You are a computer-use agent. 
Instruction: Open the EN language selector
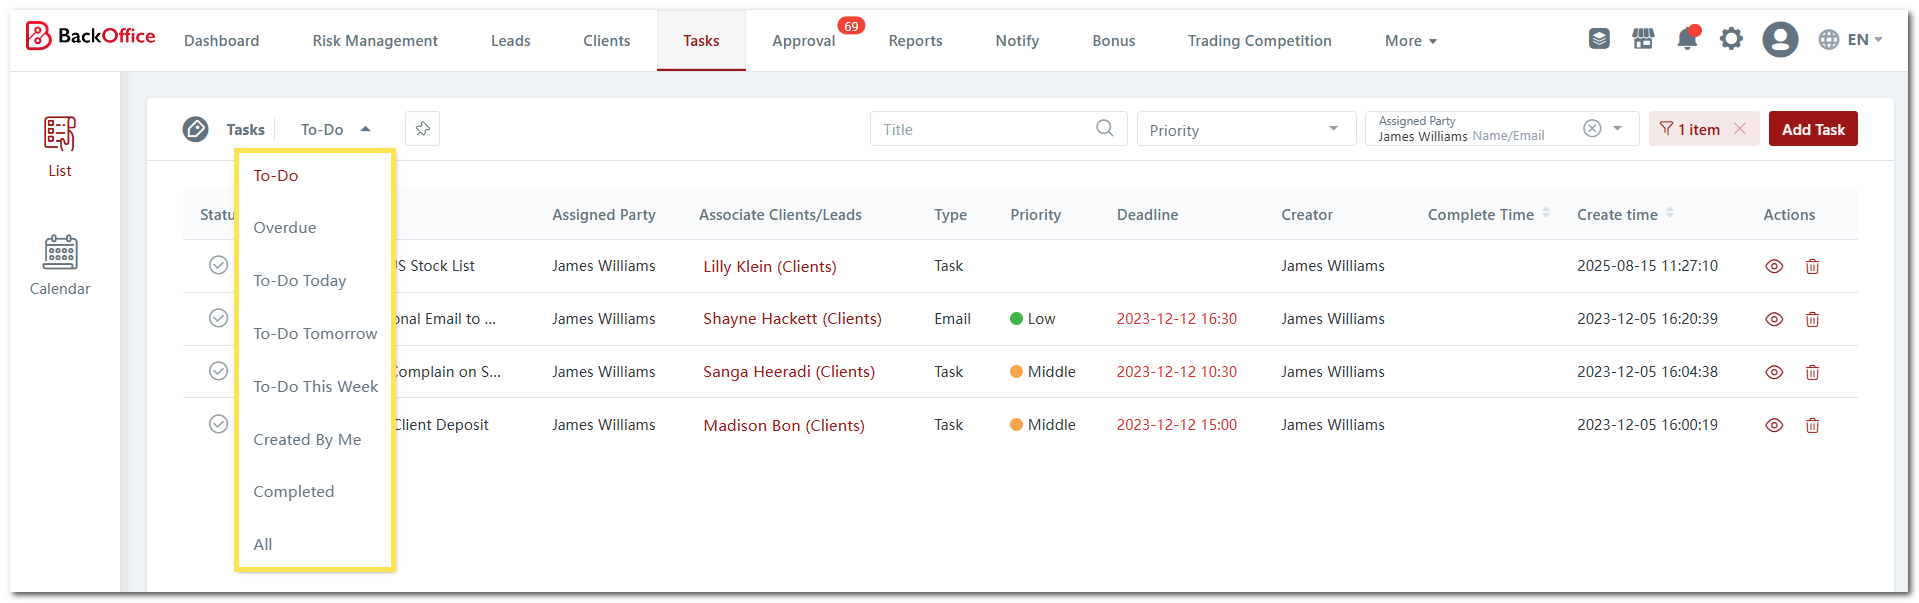(1850, 40)
